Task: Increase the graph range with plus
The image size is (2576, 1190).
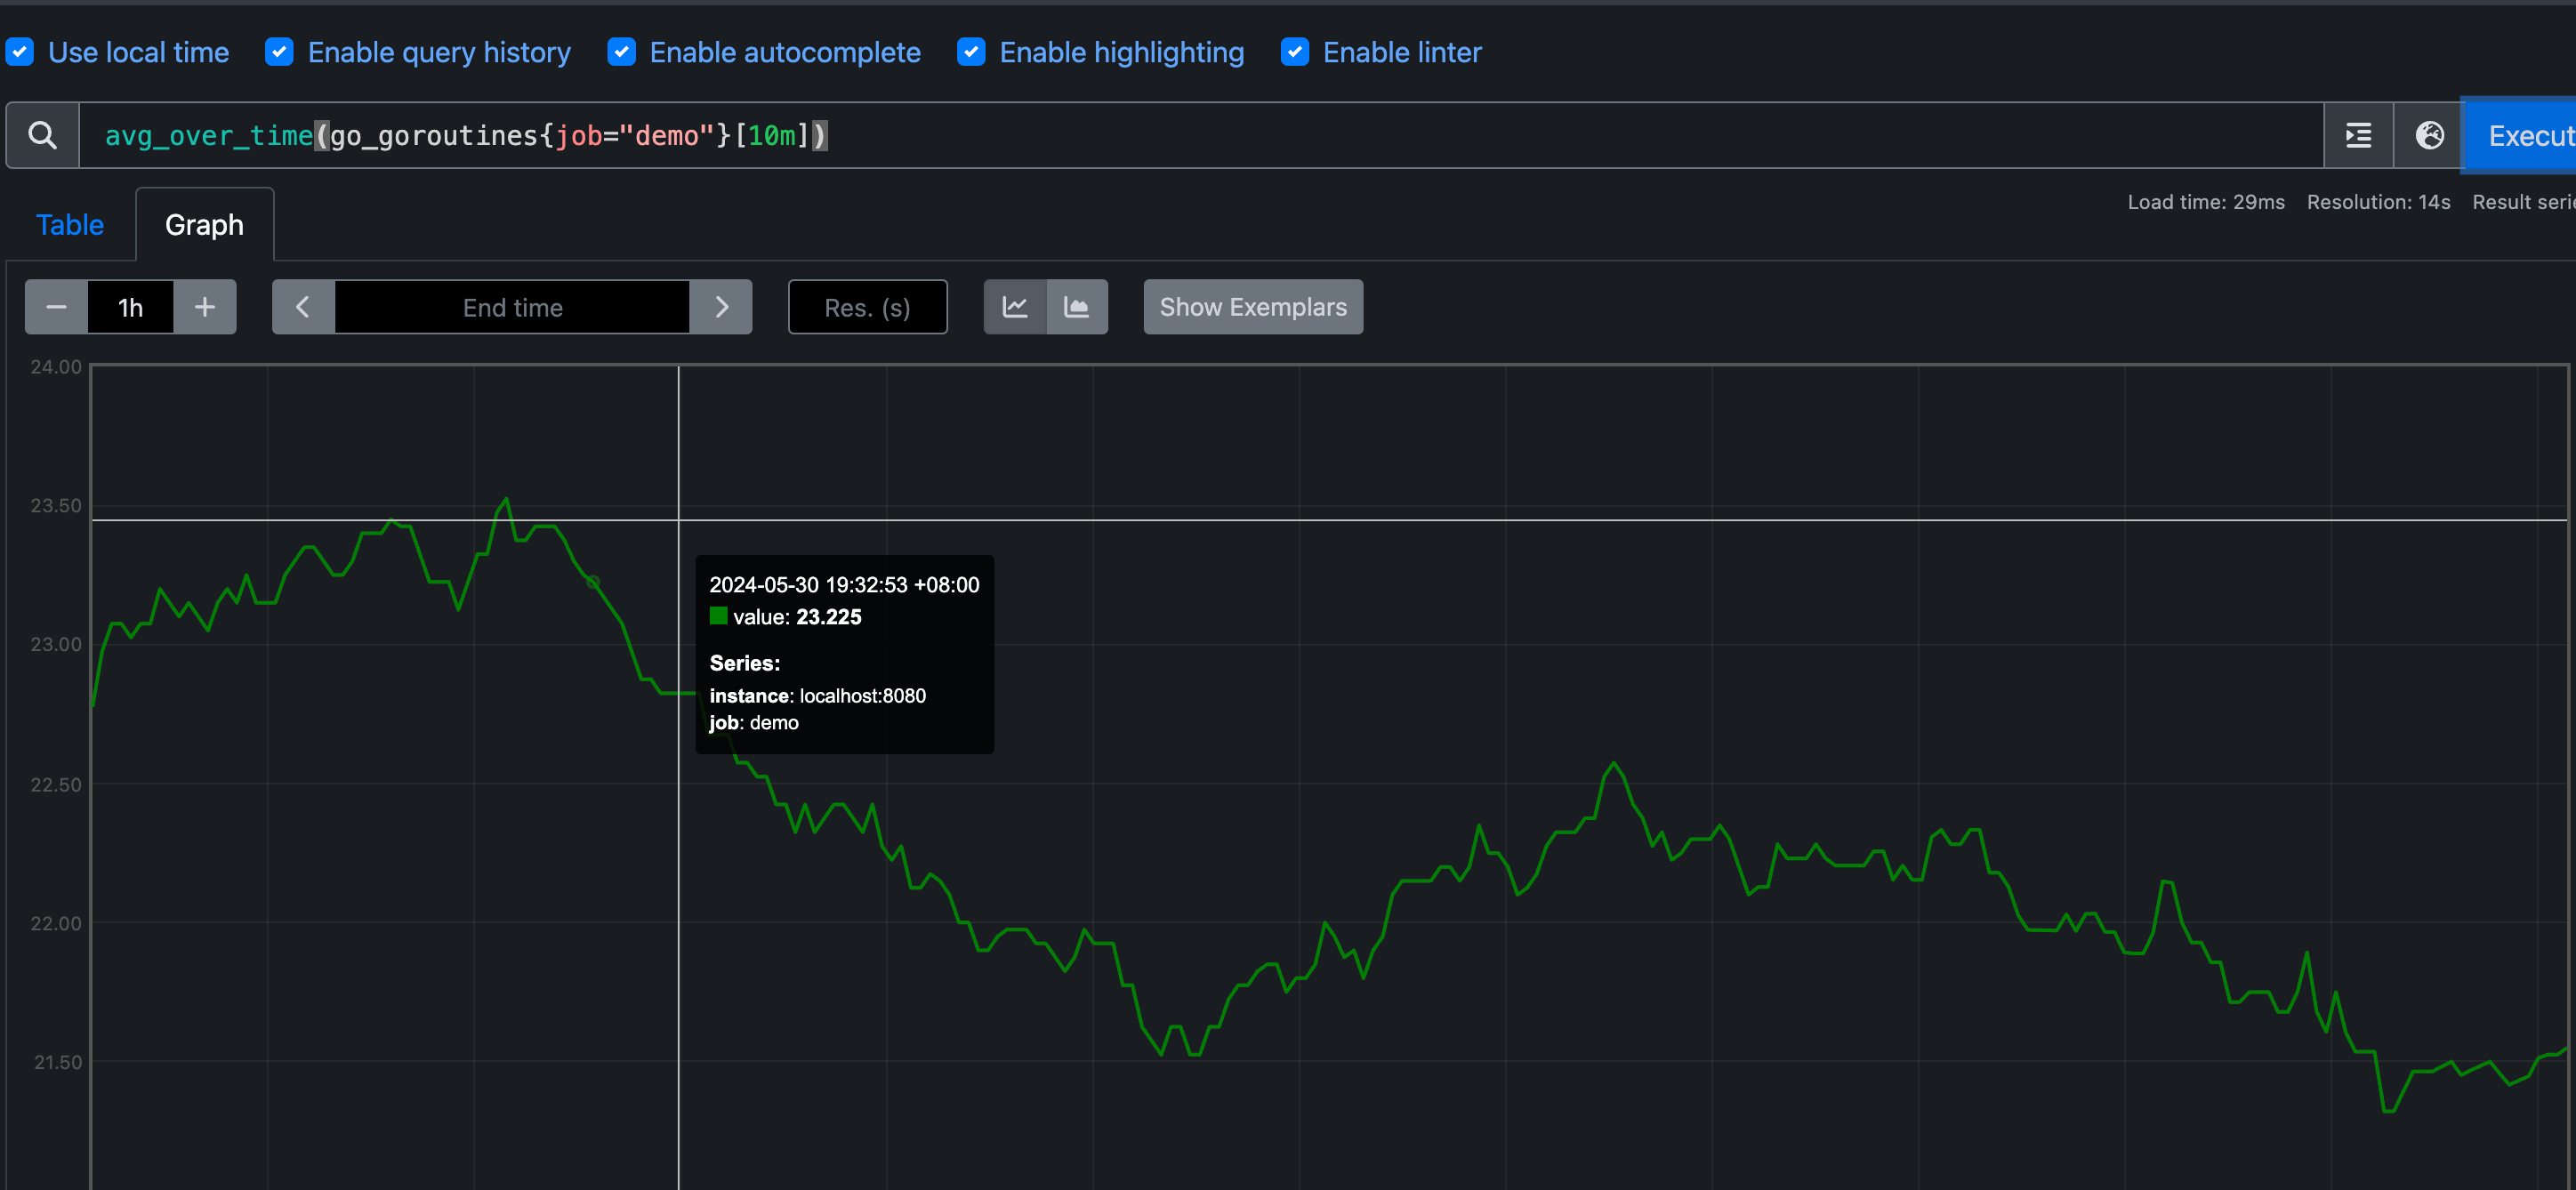Action: [205, 307]
